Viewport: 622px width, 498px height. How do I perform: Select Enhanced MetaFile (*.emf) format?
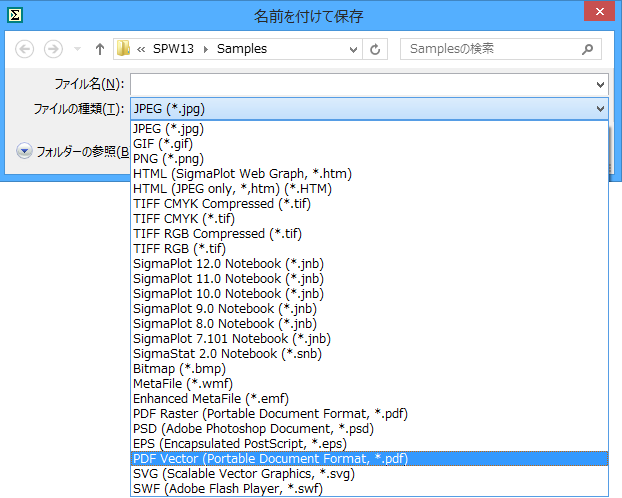(369, 399)
